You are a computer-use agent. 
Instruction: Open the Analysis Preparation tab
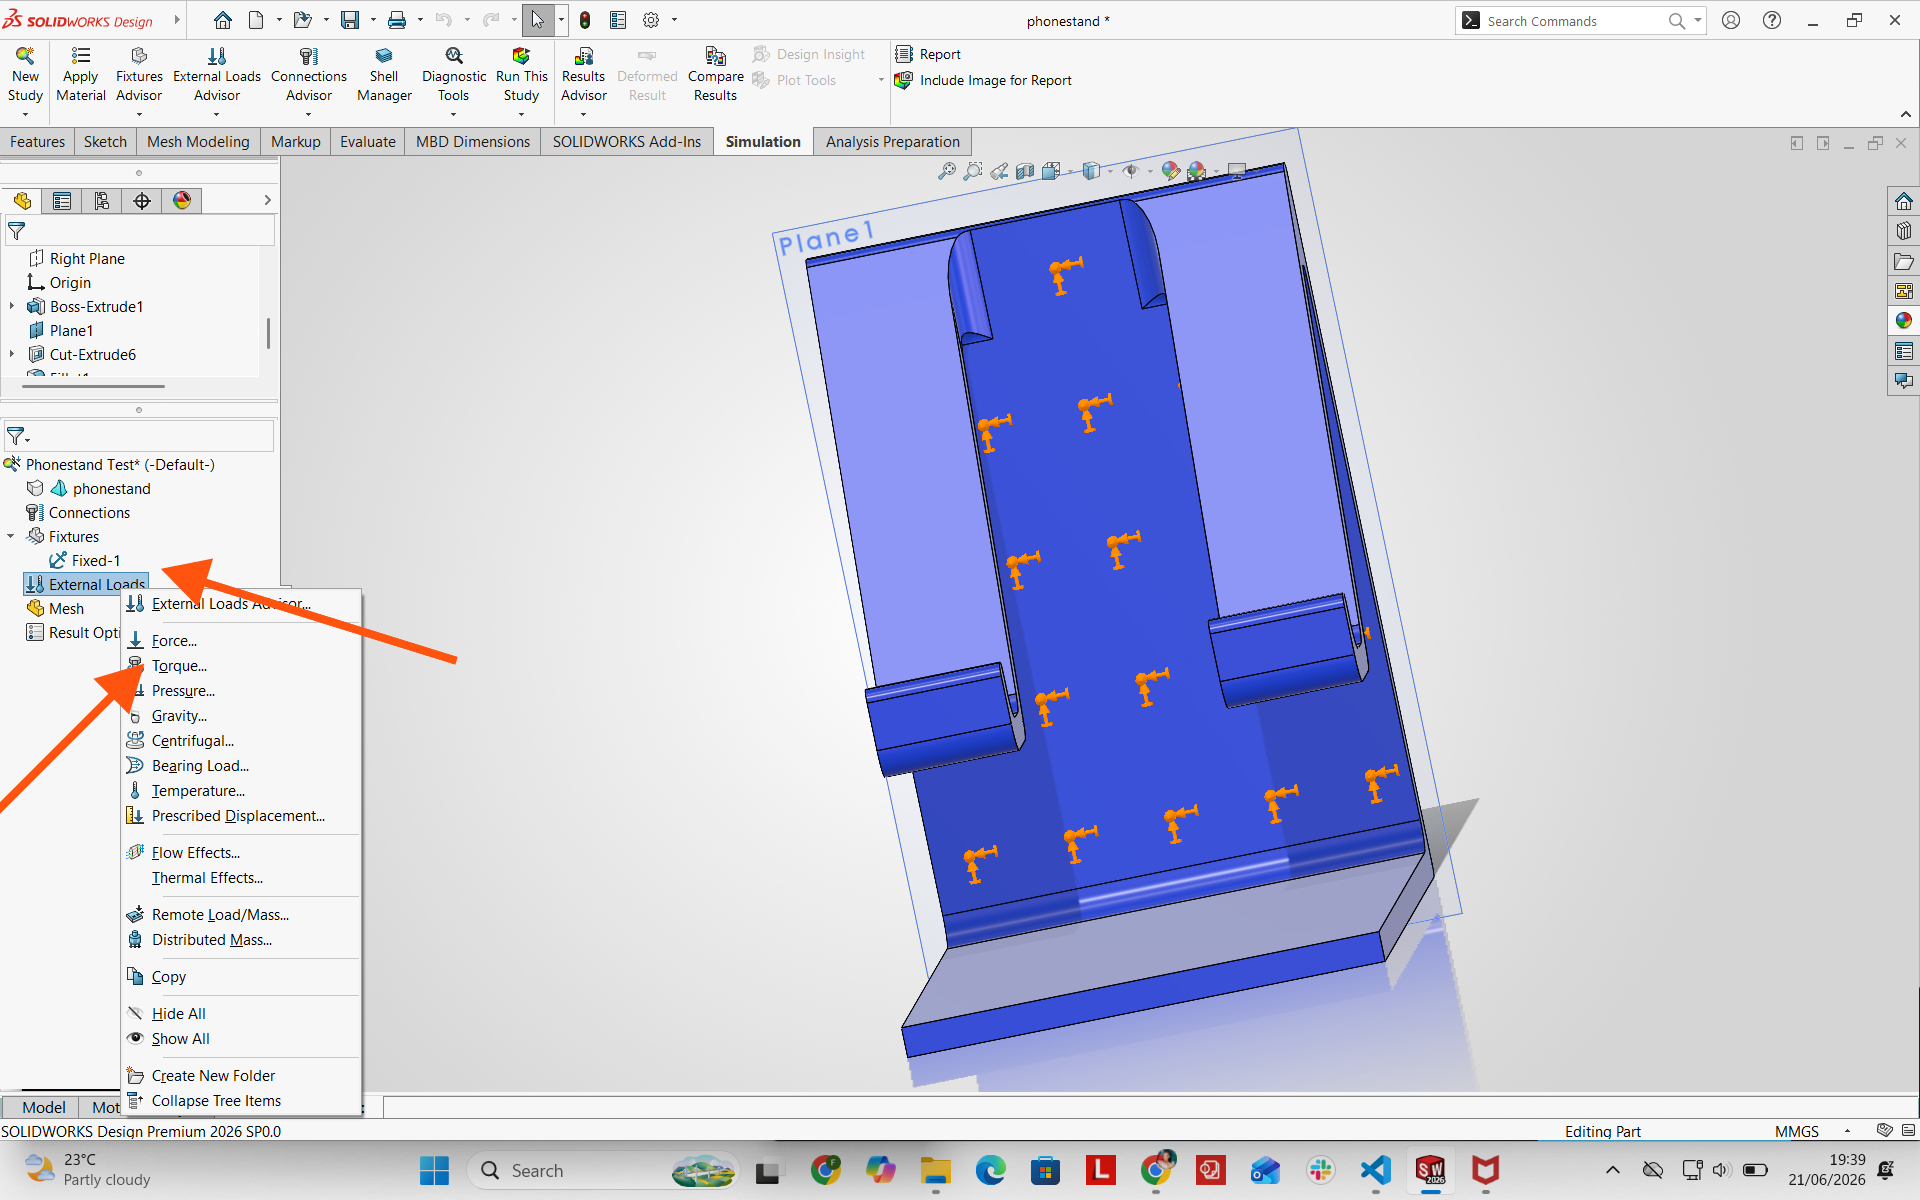click(x=892, y=141)
